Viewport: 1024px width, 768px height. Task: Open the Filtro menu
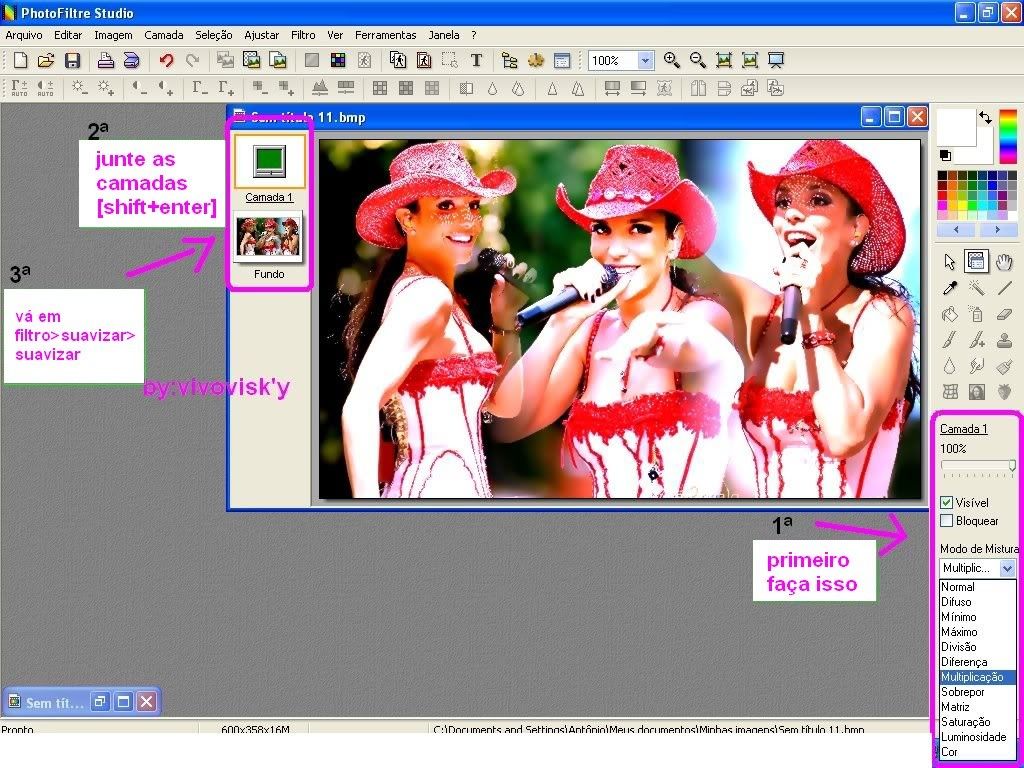(x=303, y=35)
